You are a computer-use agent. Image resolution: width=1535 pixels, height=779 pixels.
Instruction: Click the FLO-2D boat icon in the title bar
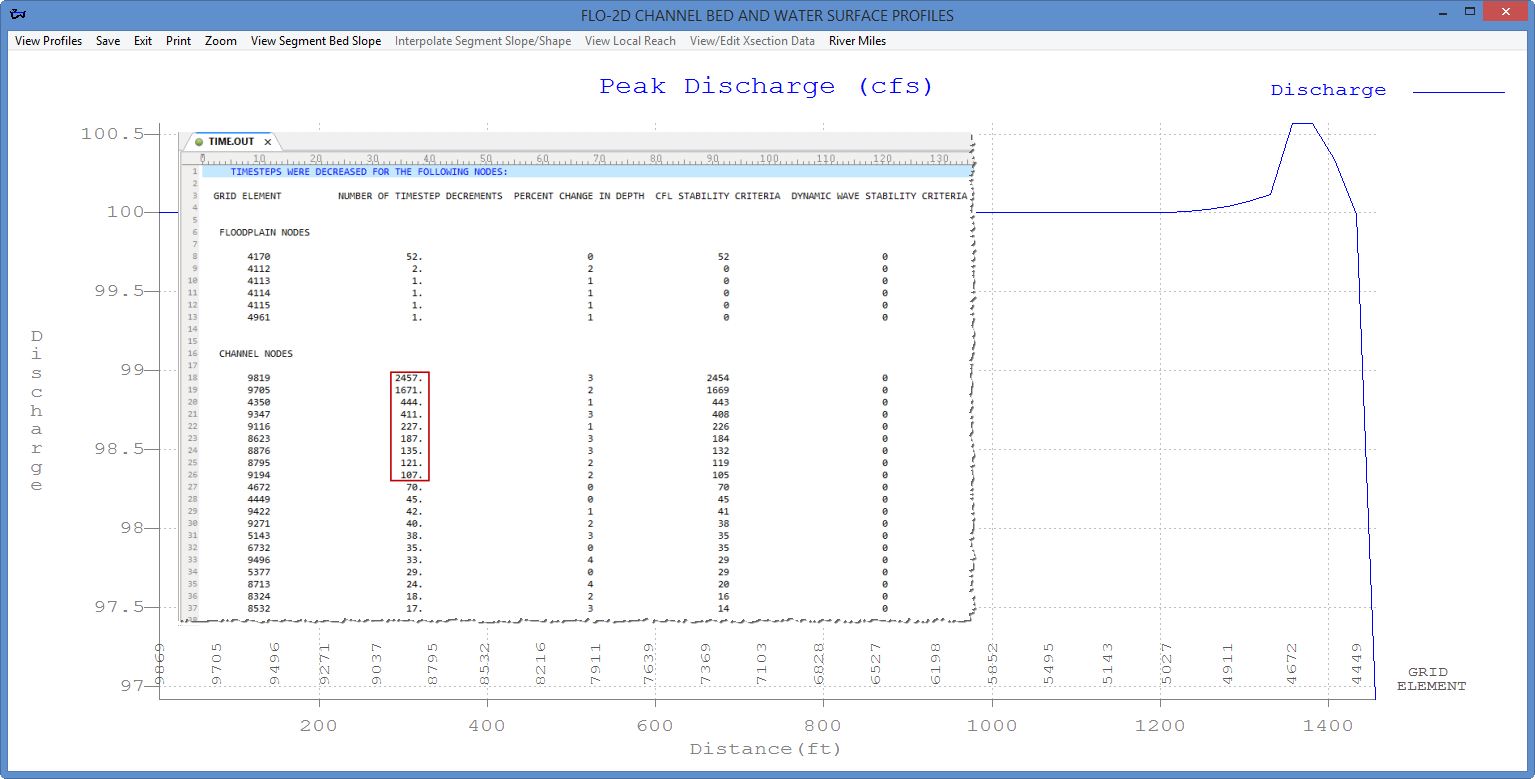[20, 14]
